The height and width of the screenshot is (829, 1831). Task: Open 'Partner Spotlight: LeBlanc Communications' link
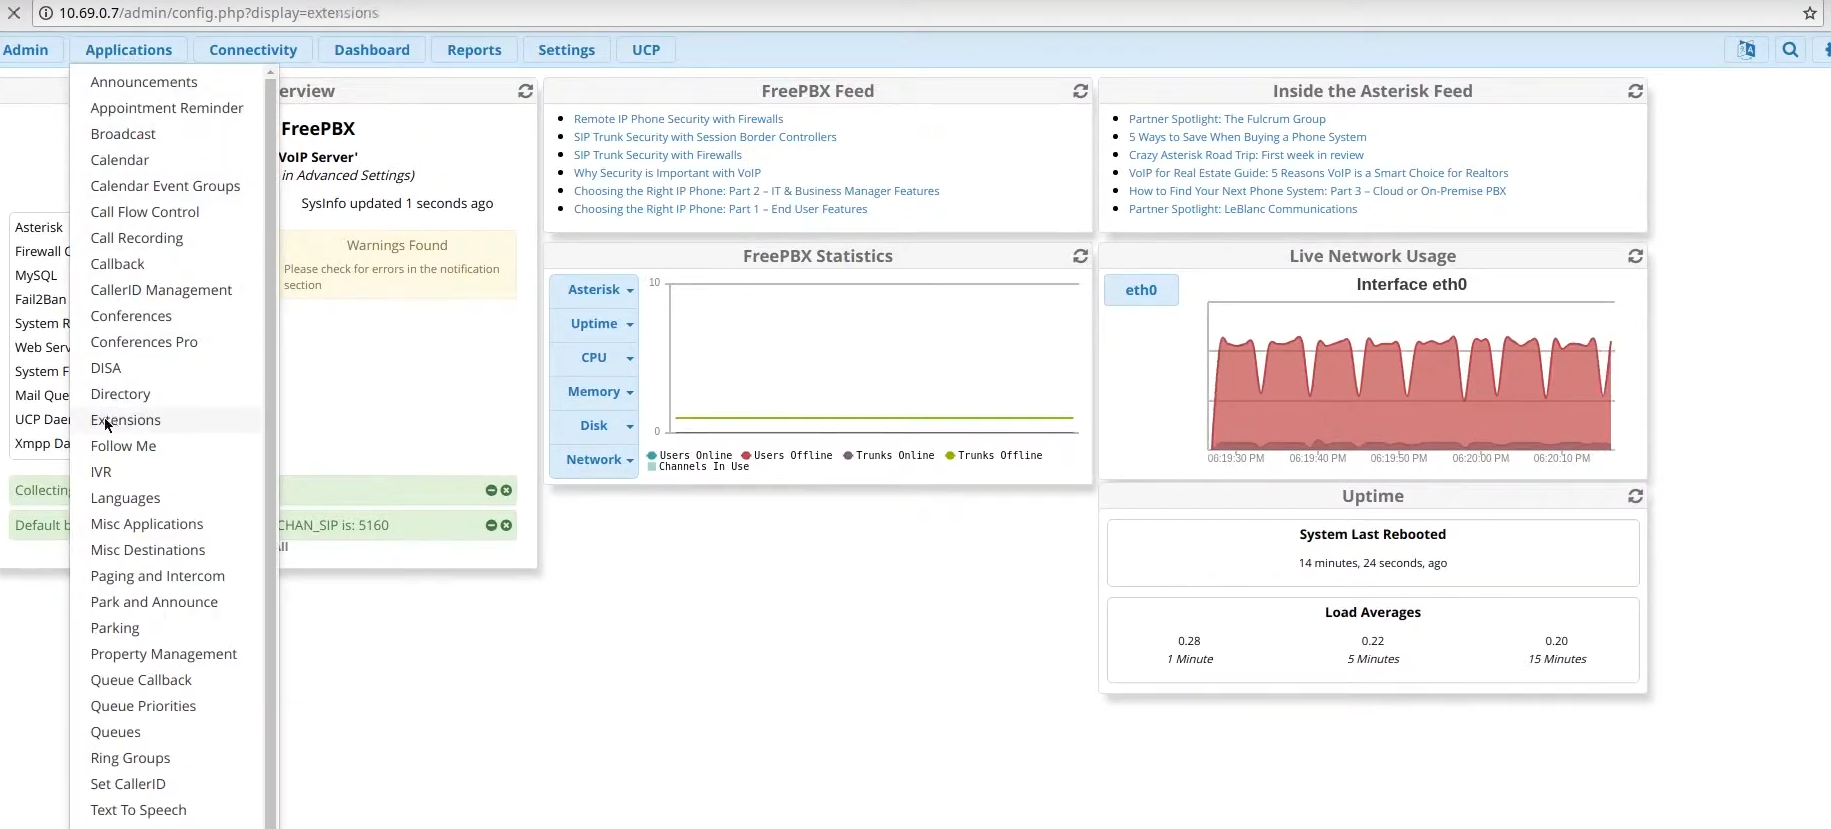(x=1243, y=209)
